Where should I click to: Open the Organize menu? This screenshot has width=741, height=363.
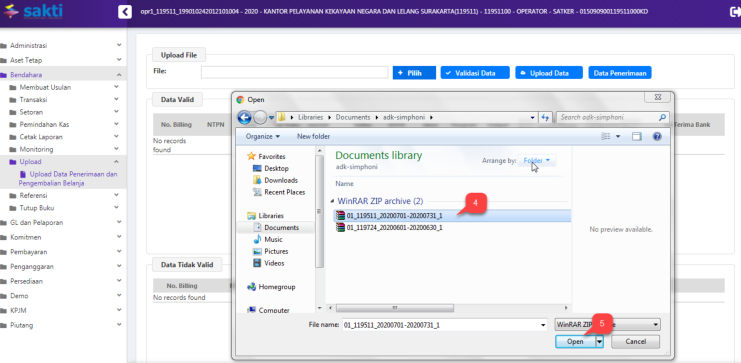coord(263,137)
